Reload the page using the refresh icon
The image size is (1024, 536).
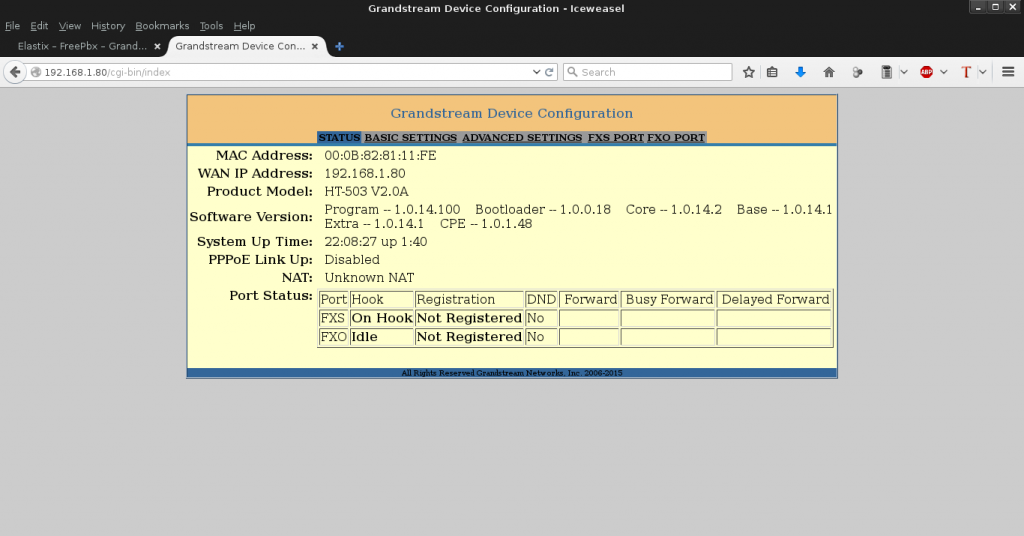[550, 72]
